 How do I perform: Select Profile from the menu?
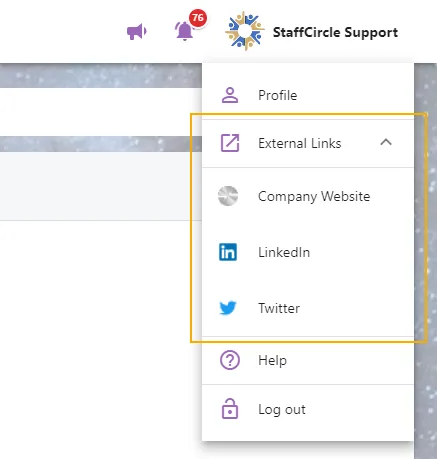[308, 95]
